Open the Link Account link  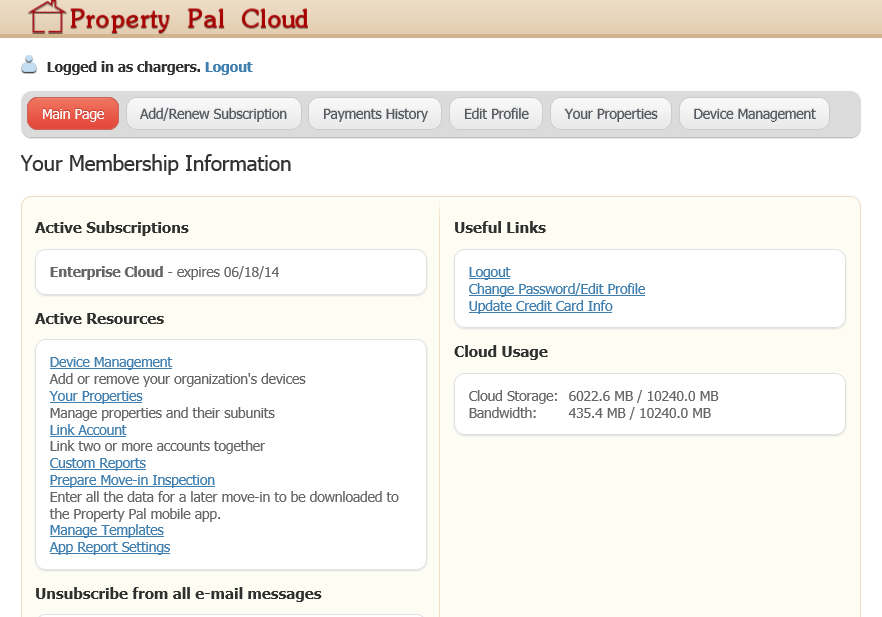pos(88,430)
